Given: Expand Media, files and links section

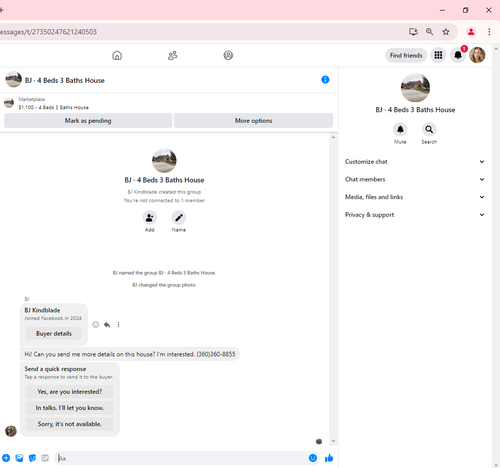Looking at the screenshot, I should 415,197.
